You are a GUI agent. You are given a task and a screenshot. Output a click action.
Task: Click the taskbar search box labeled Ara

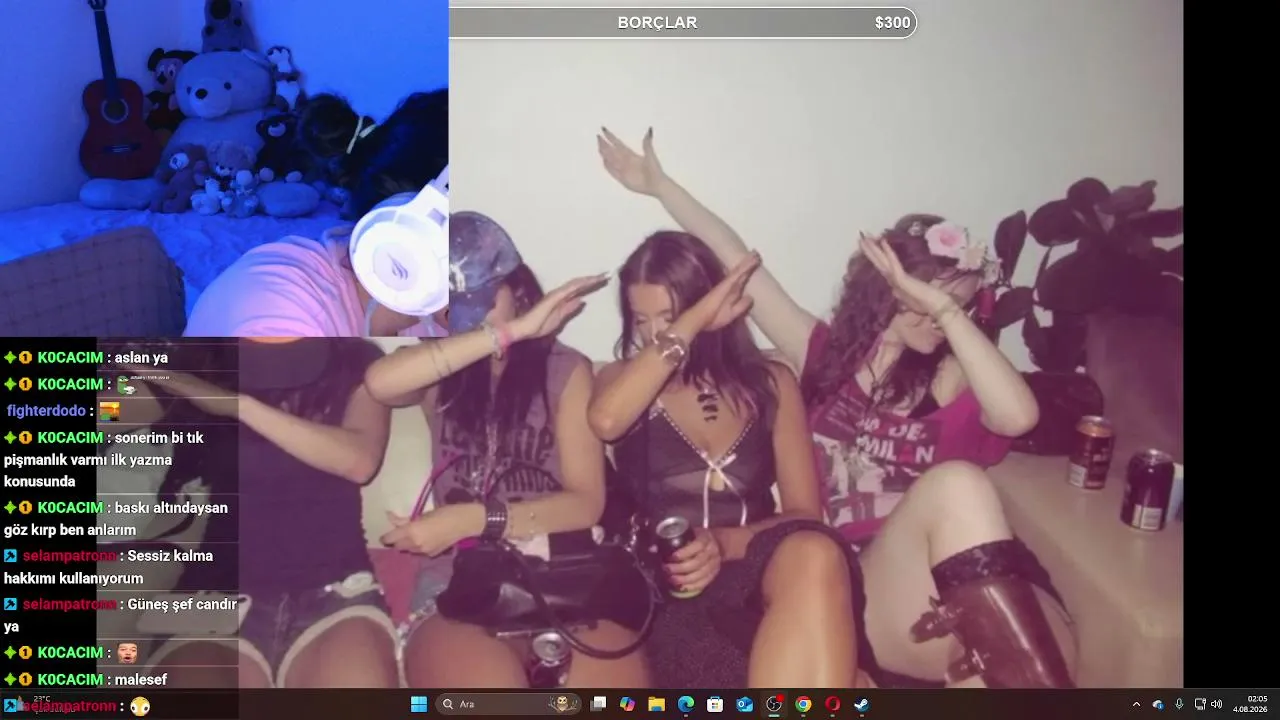(508, 704)
